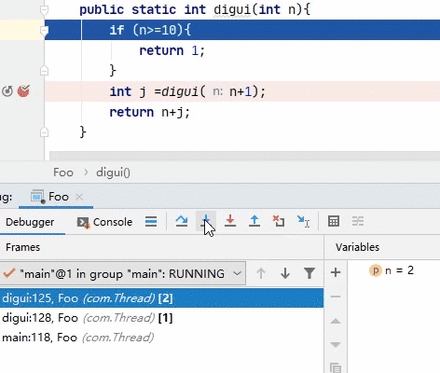Click the duplicate watch icon

coord(336,368)
